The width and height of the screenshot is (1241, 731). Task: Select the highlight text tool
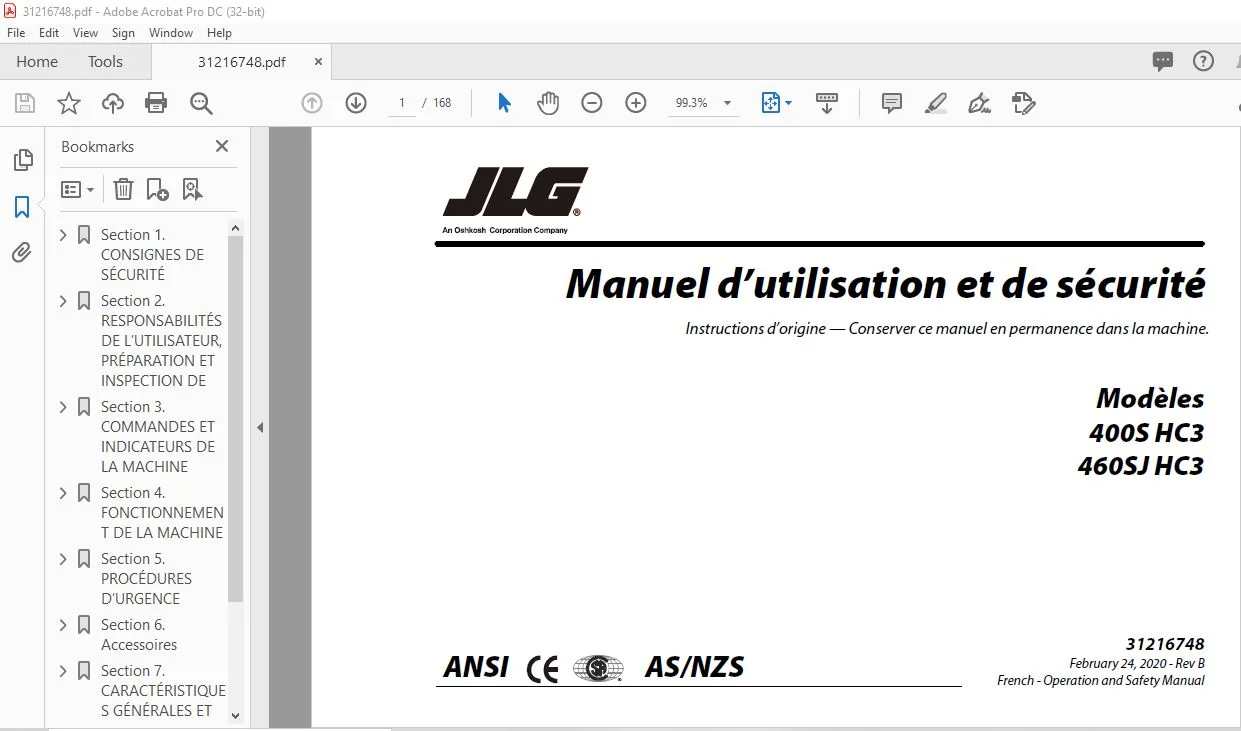coord(936,103)
